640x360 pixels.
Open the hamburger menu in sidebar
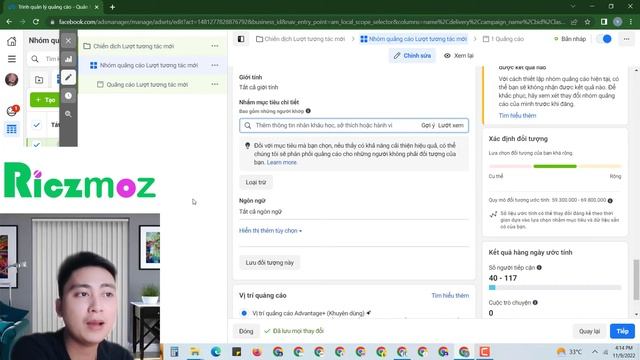coord(12,59)
